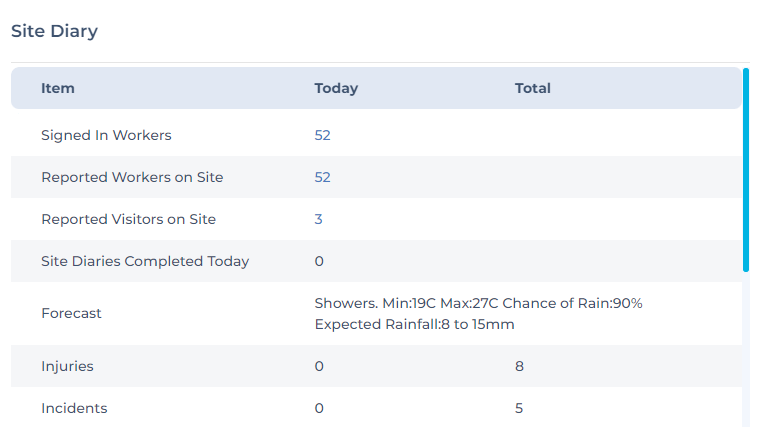Click the Site Diaries Completed Today label
Viewport: 759px width, 439px height.
tap(145, 261)
